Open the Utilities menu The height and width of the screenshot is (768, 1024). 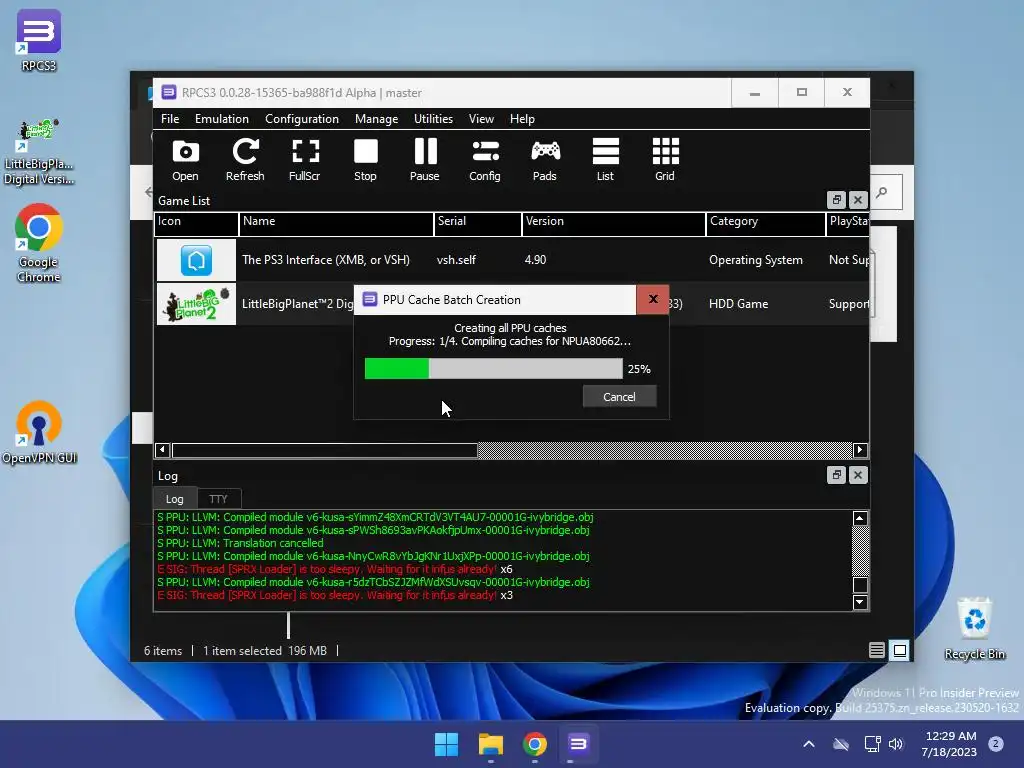(433, 119)
